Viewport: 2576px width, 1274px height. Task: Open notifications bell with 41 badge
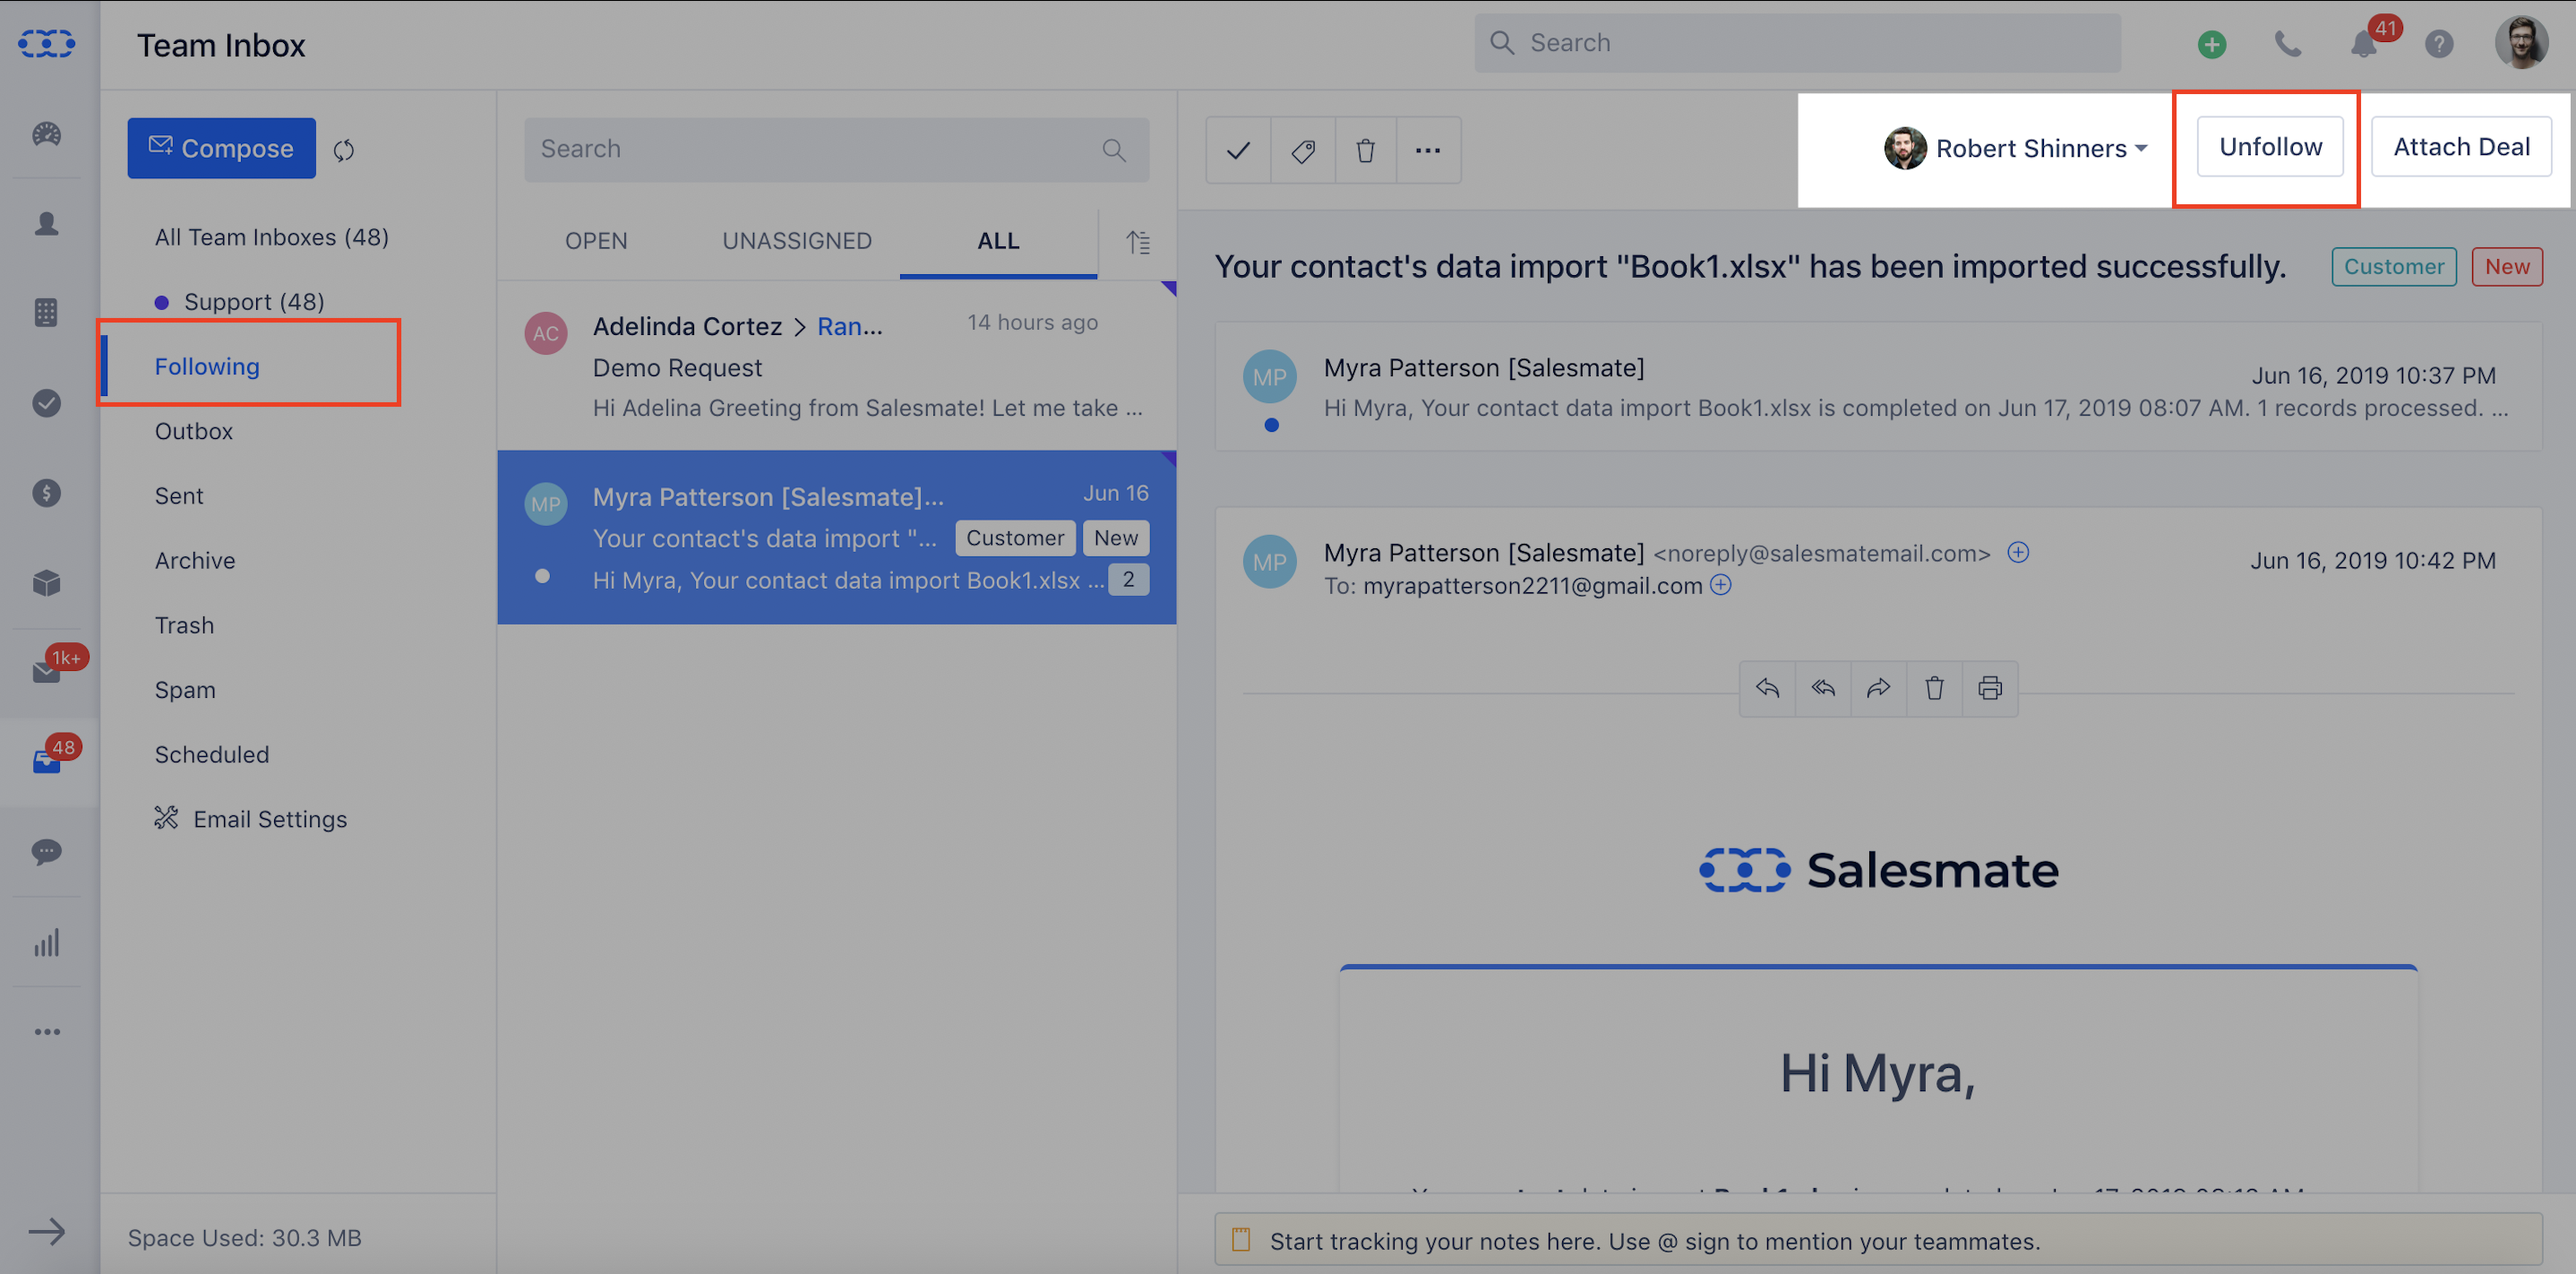pyautogui.click(x=2364, y=44)
